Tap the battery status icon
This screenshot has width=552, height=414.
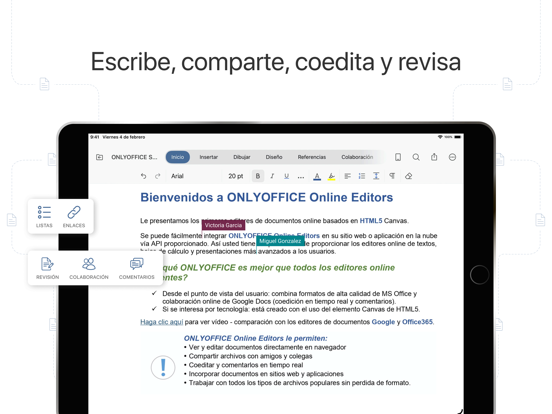click(457, 137)
